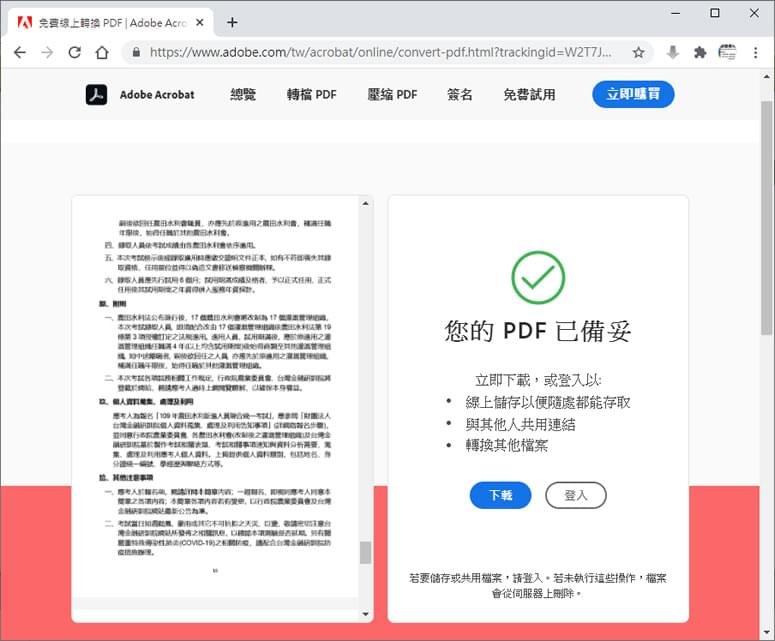Click the 登入 sign-in button

[576, 495]
